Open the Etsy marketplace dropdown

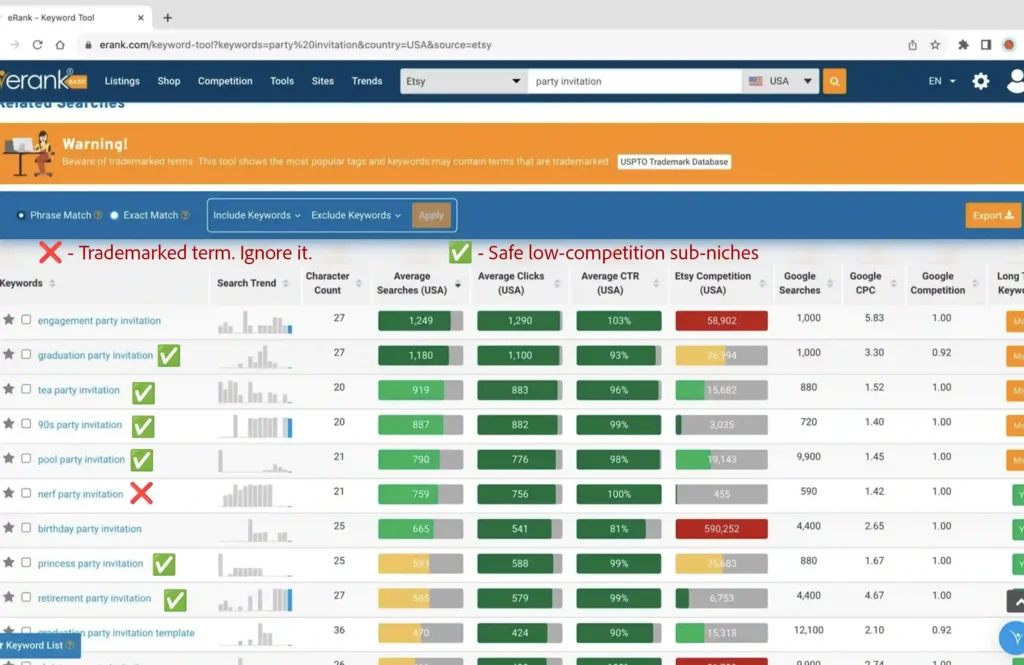(x=463, y=81)
